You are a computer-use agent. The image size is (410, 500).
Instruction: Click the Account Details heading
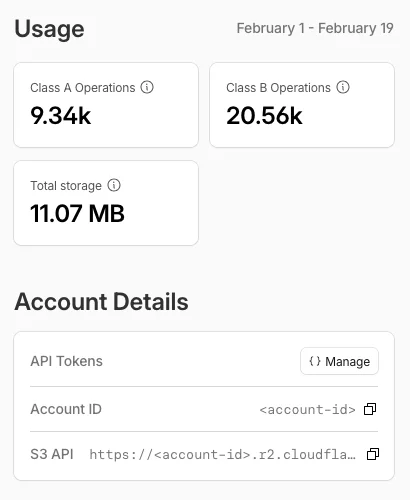(x=101, y=302)
